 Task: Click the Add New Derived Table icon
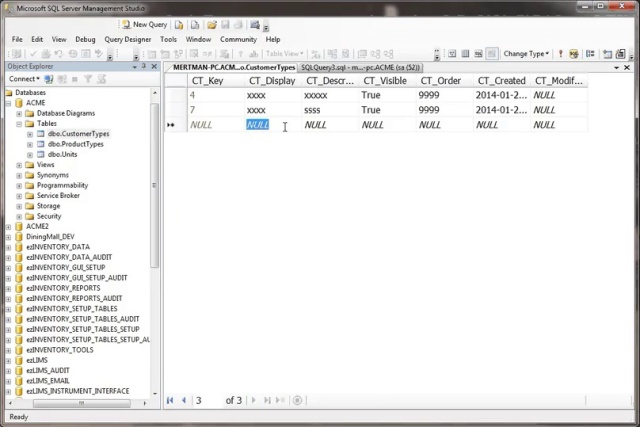(620, 53)
